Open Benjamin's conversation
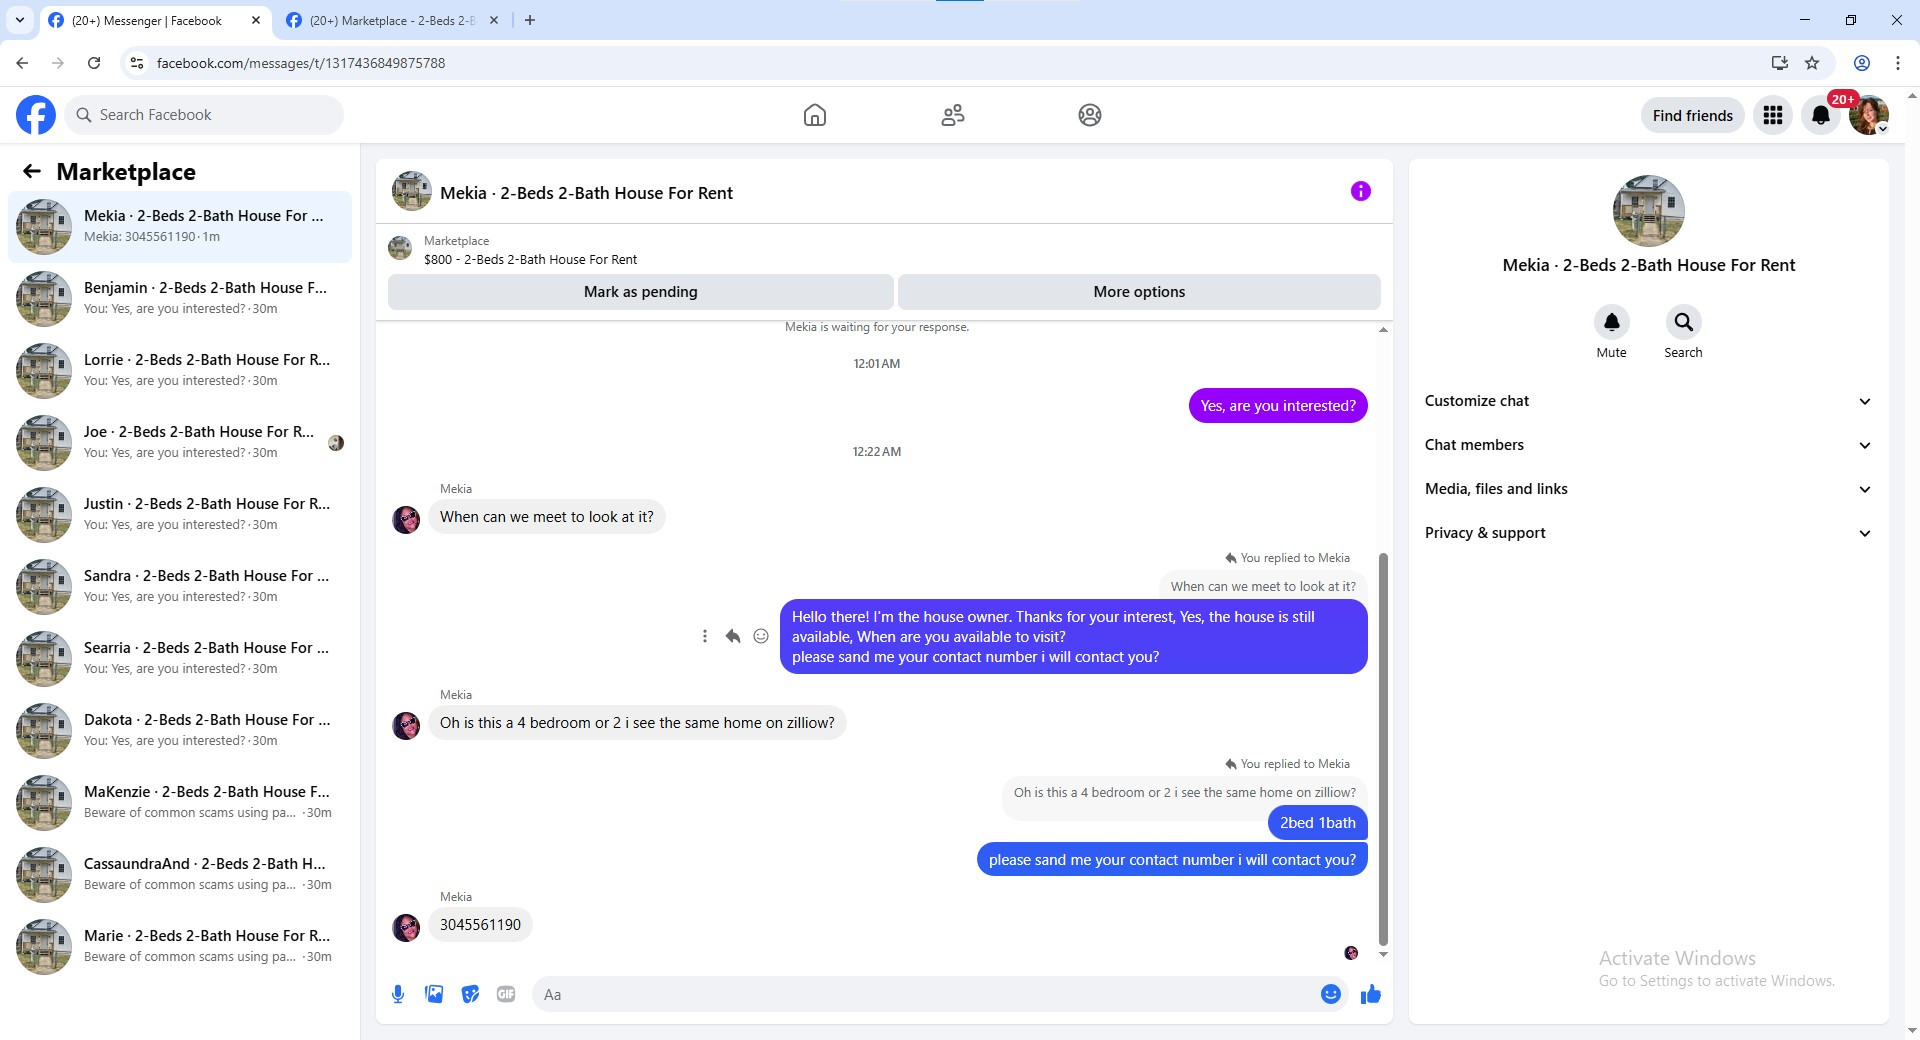This screenshot has width=1920, height=1040. pyautogui.click(x=180, y=298)
